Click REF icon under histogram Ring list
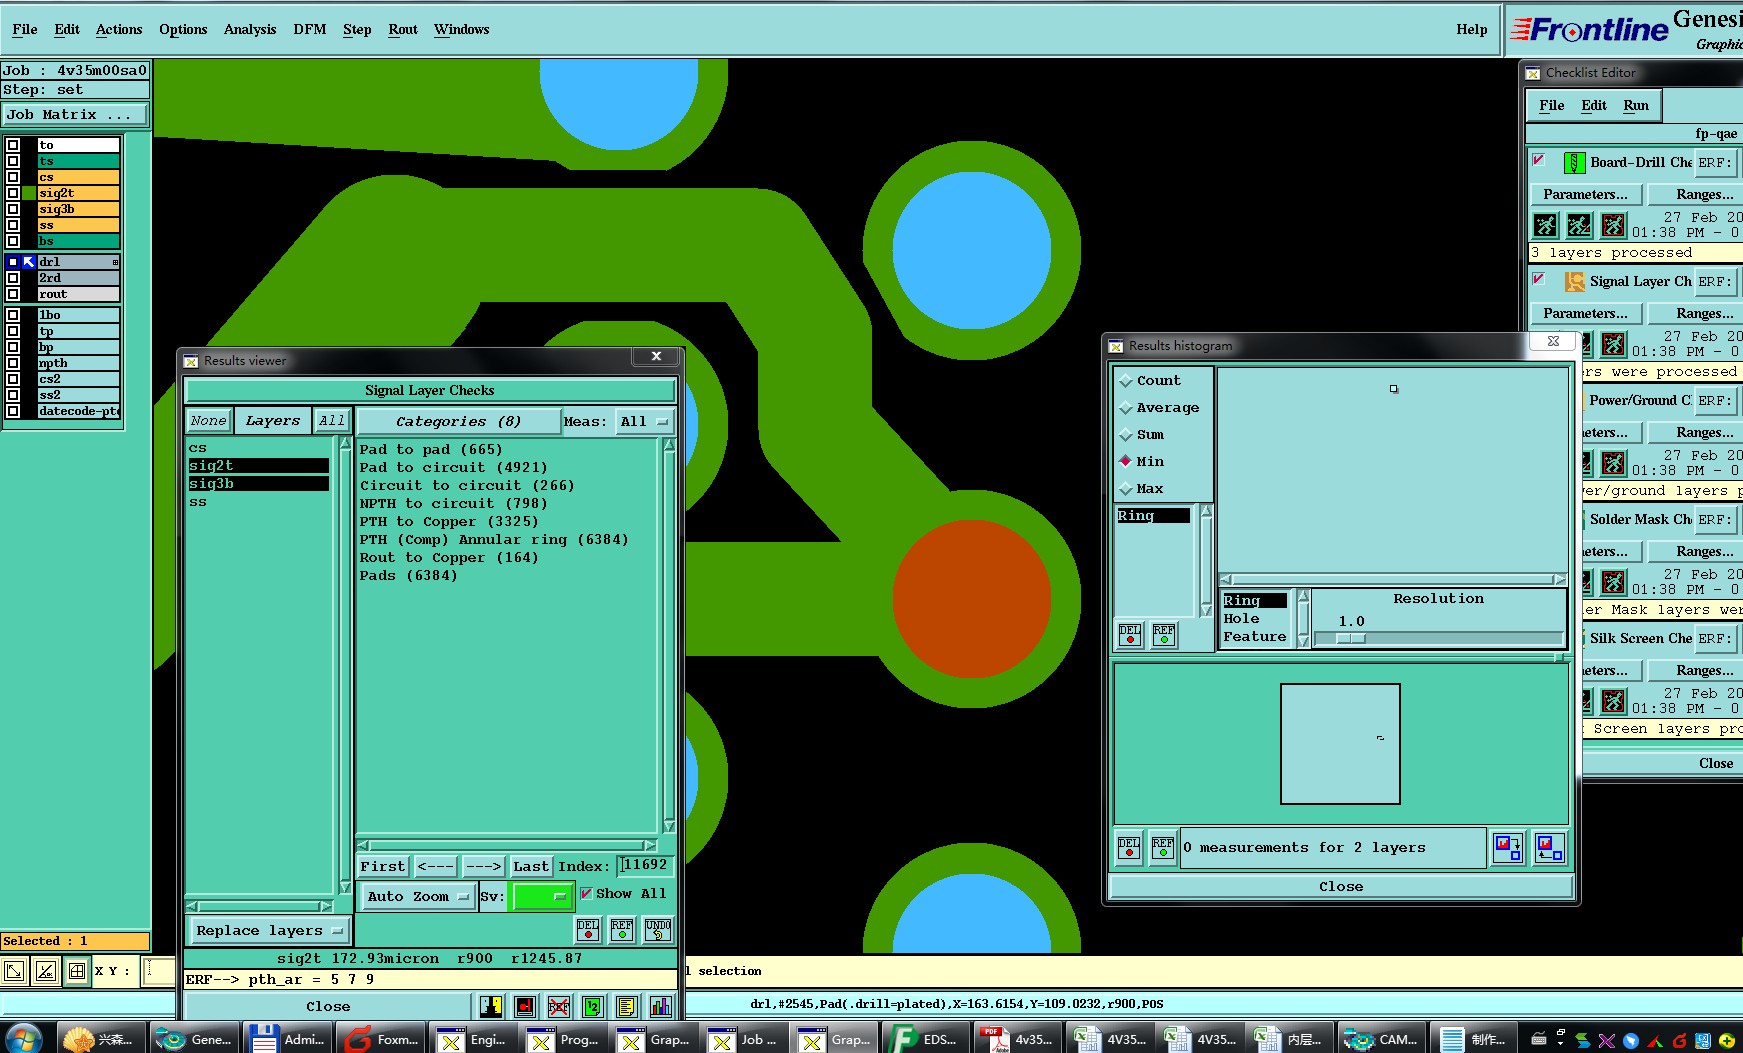1743x1053 pixels. (x=1164, y=635)
